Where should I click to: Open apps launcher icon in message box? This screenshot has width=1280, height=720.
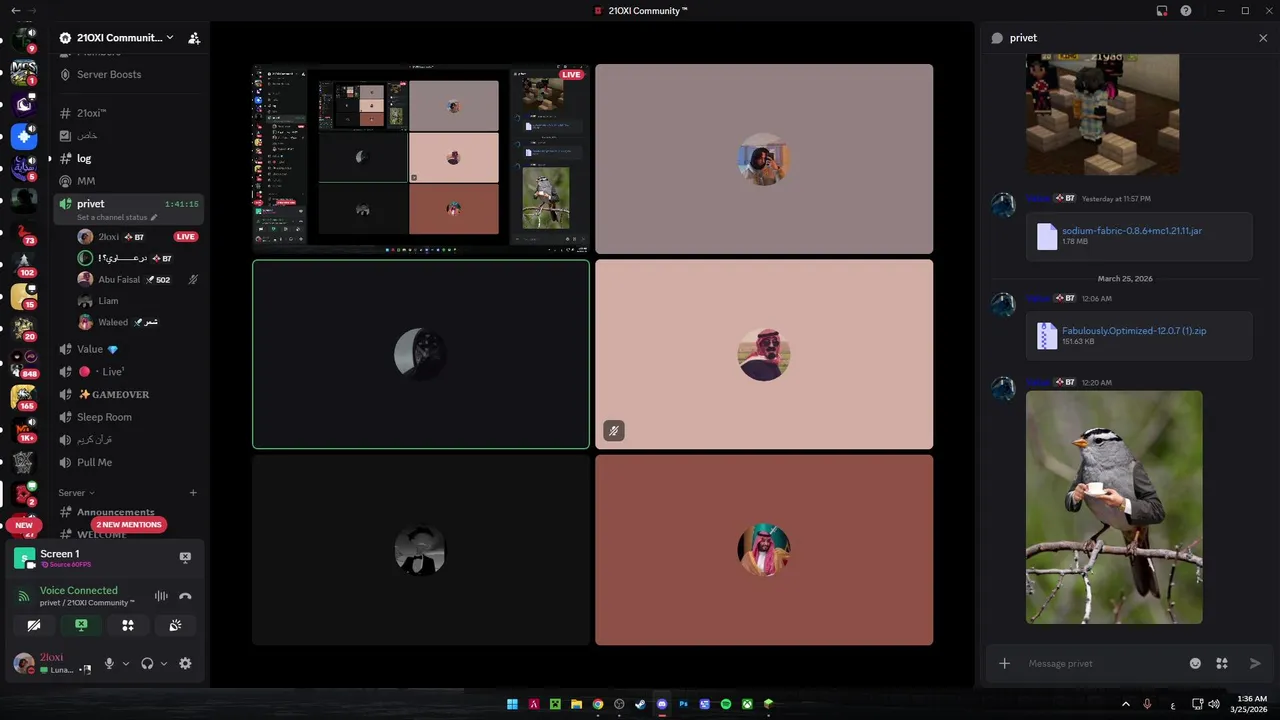tap(1222, 663)
